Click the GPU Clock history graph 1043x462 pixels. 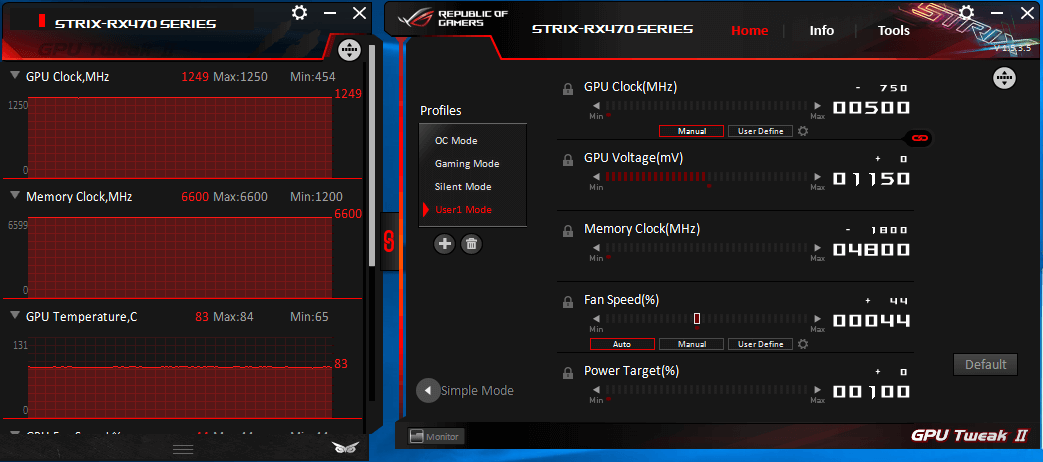(180, 137)
